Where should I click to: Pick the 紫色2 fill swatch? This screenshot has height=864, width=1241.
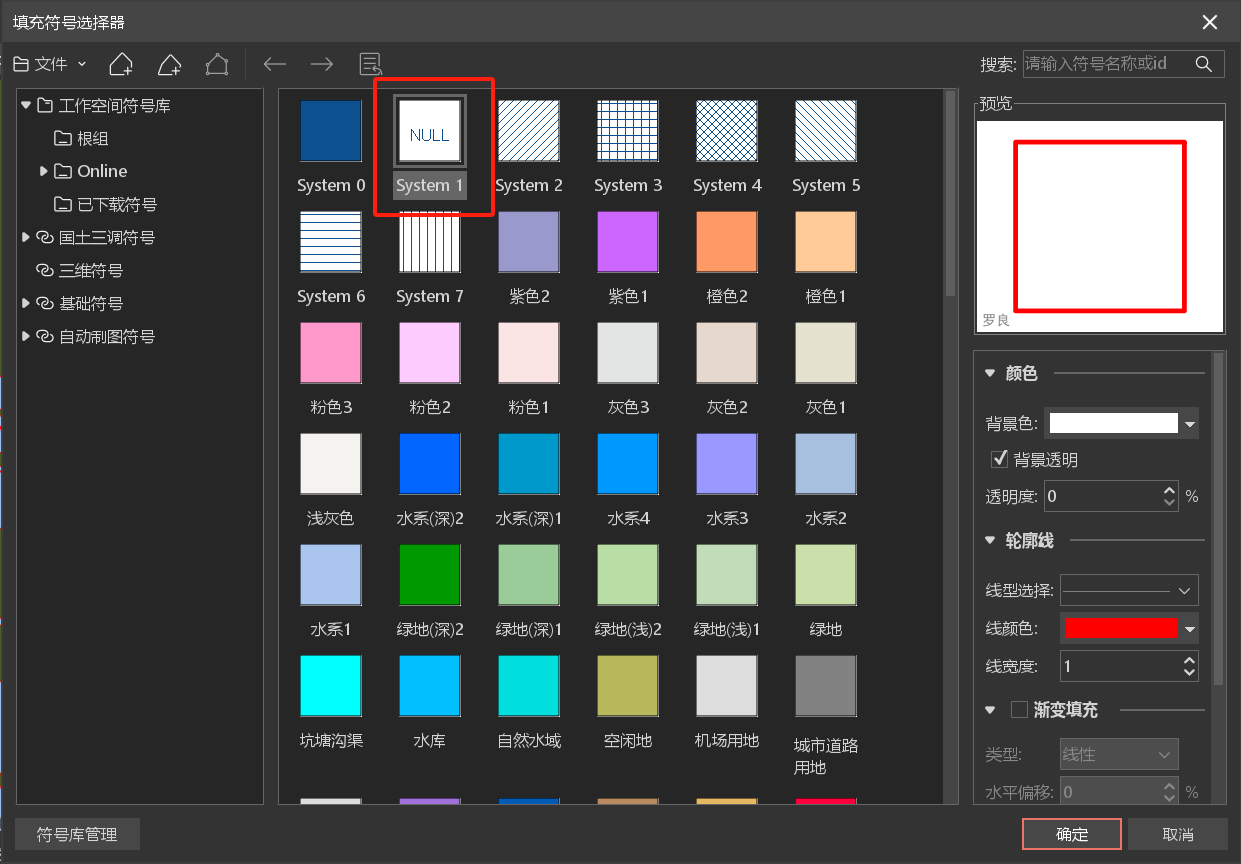[x=529, y=242]
